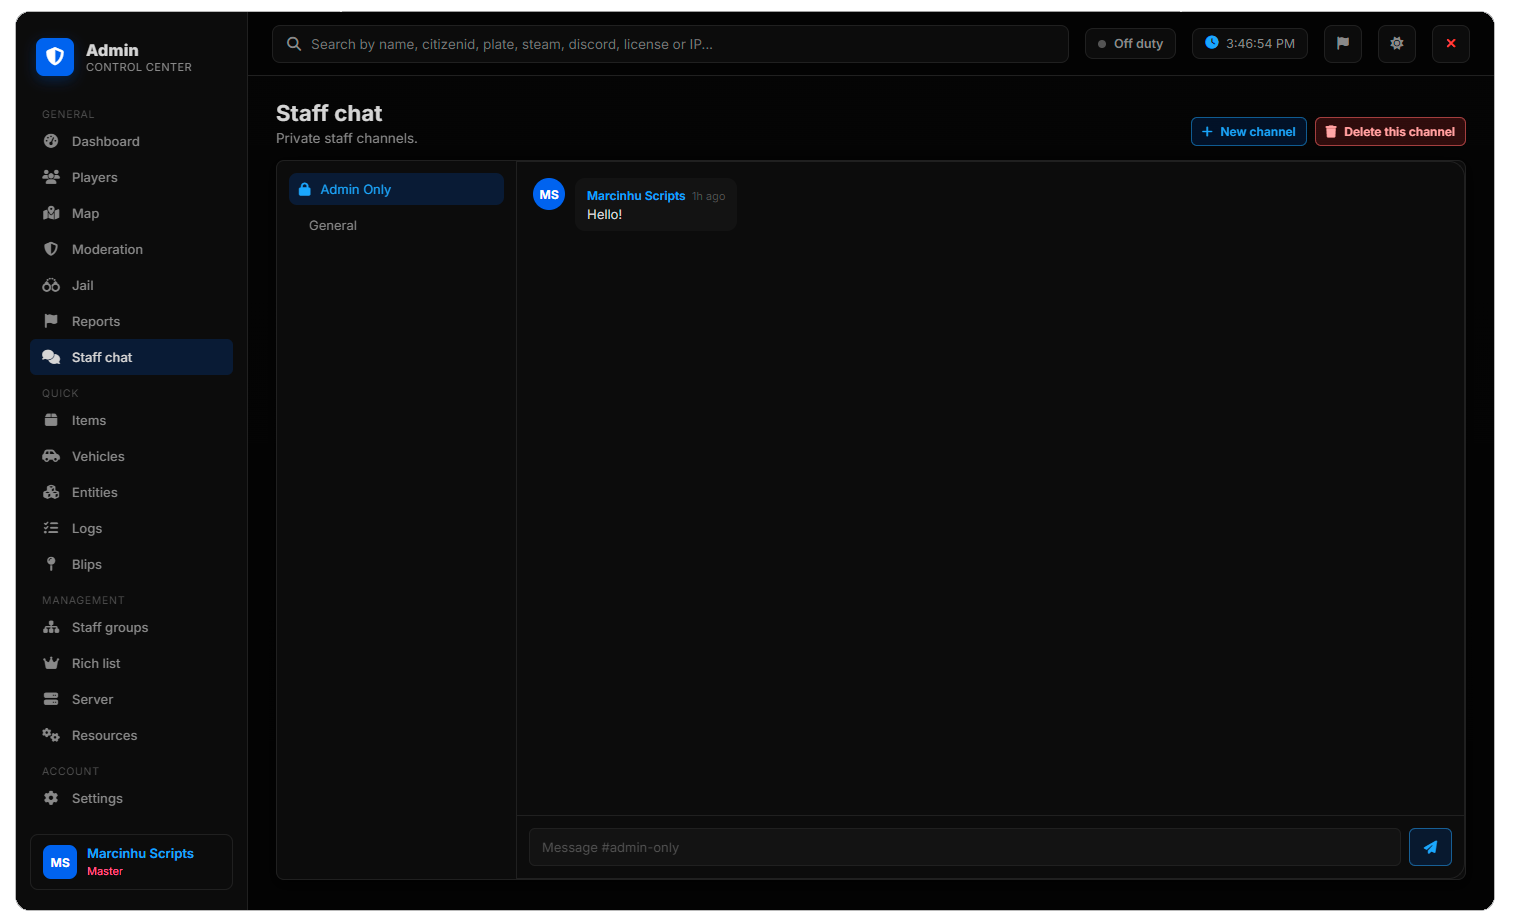Click the Message #admin-only input
1513x921 pixels.
[x=965, y=847]
